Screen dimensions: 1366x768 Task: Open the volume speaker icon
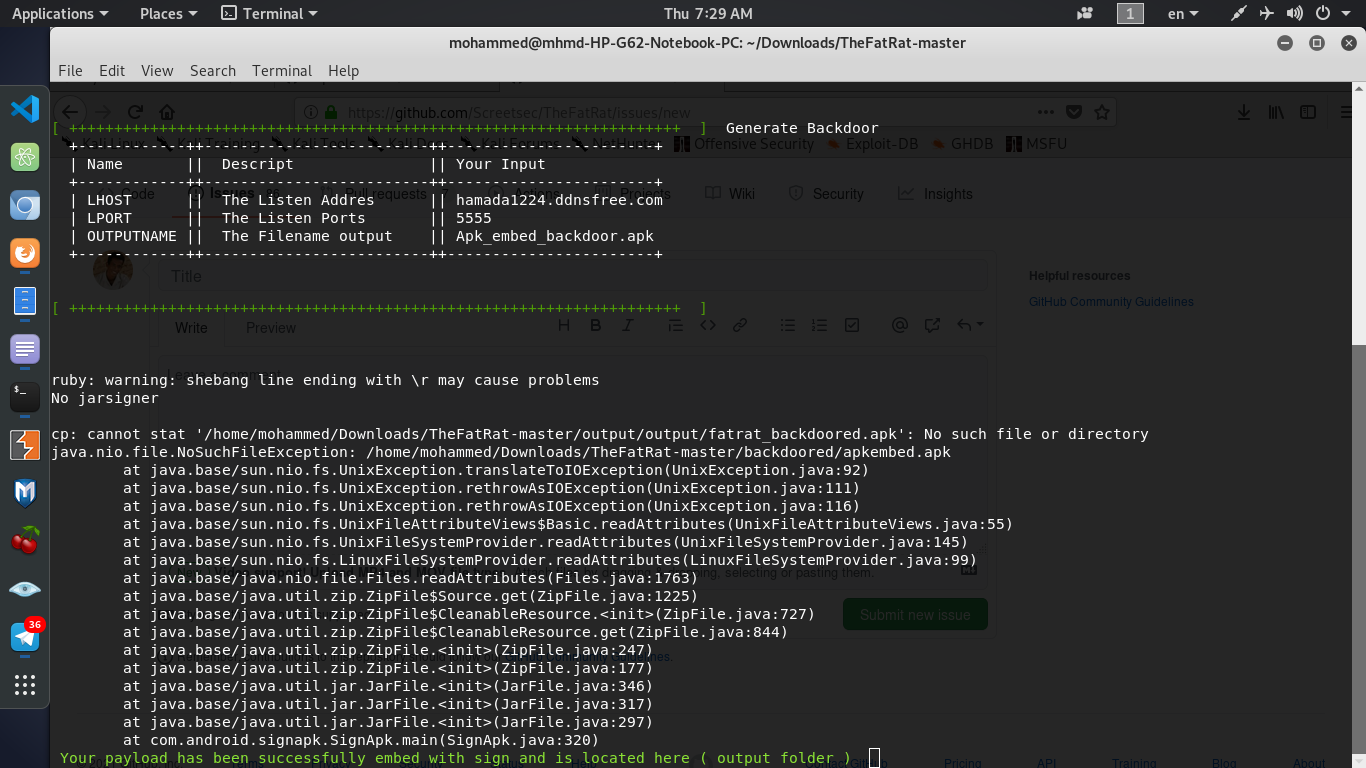pos(1295,14)
